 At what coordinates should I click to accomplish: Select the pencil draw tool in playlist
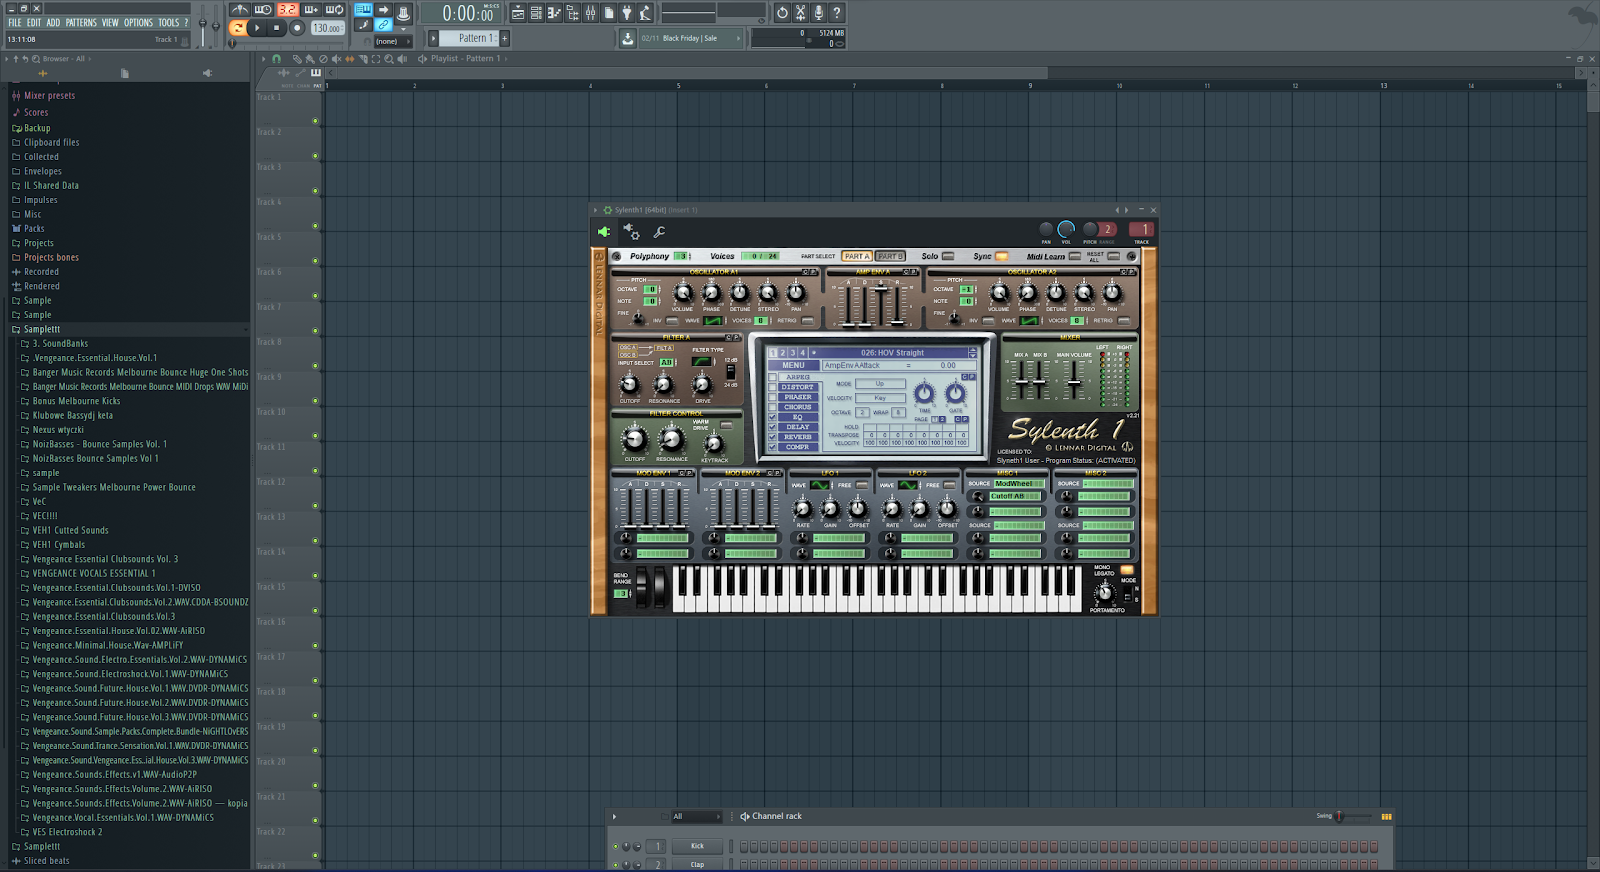point(297,59)
